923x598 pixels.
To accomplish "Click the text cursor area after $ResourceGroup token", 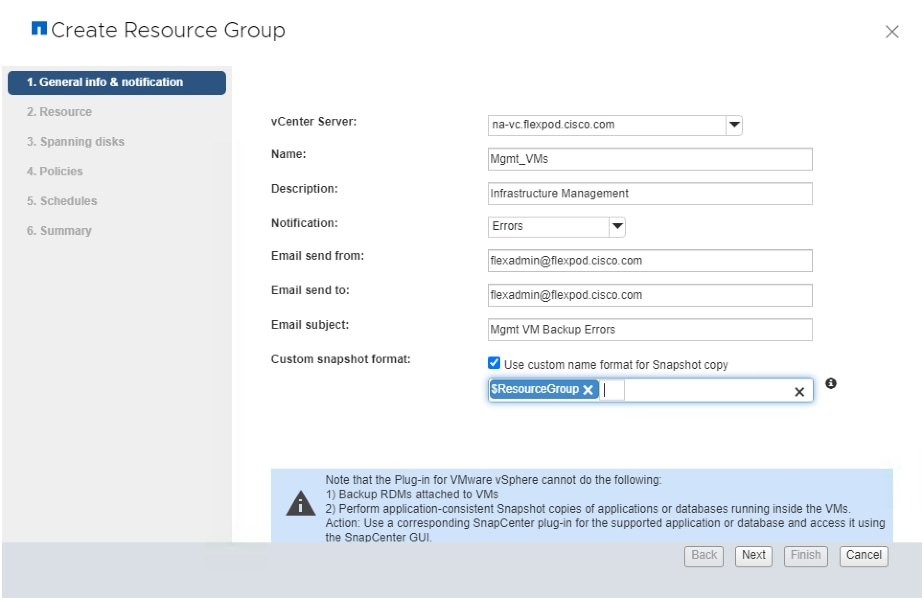I will 612,390.
